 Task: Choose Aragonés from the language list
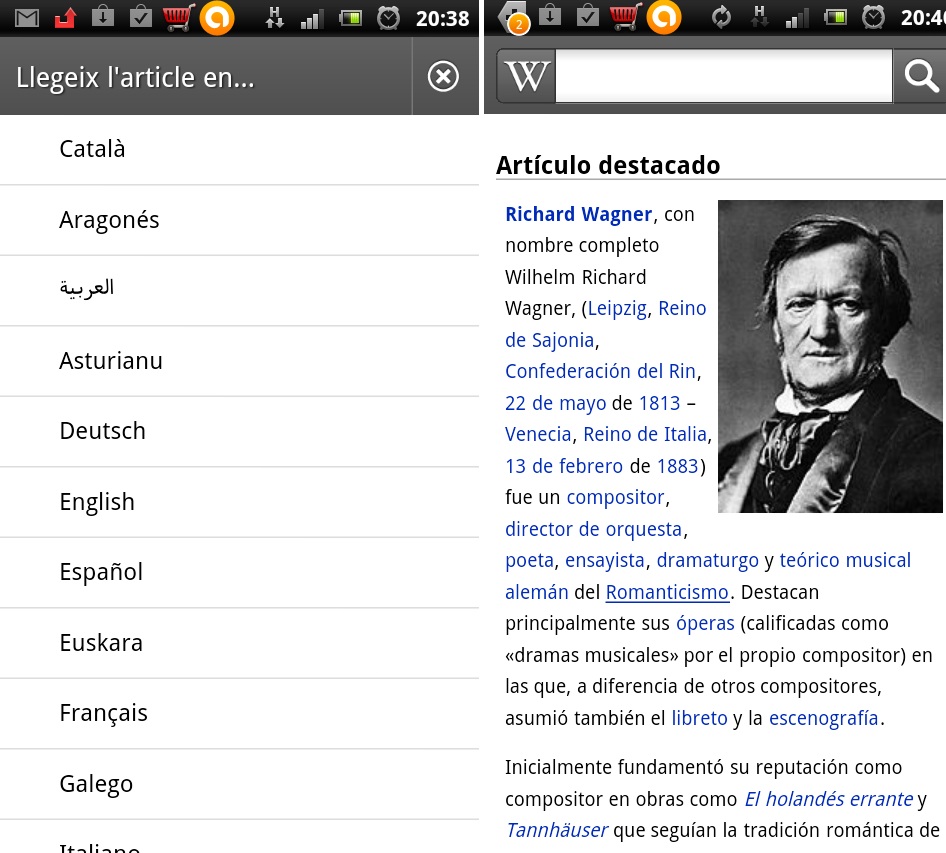[x=240, y=220]
